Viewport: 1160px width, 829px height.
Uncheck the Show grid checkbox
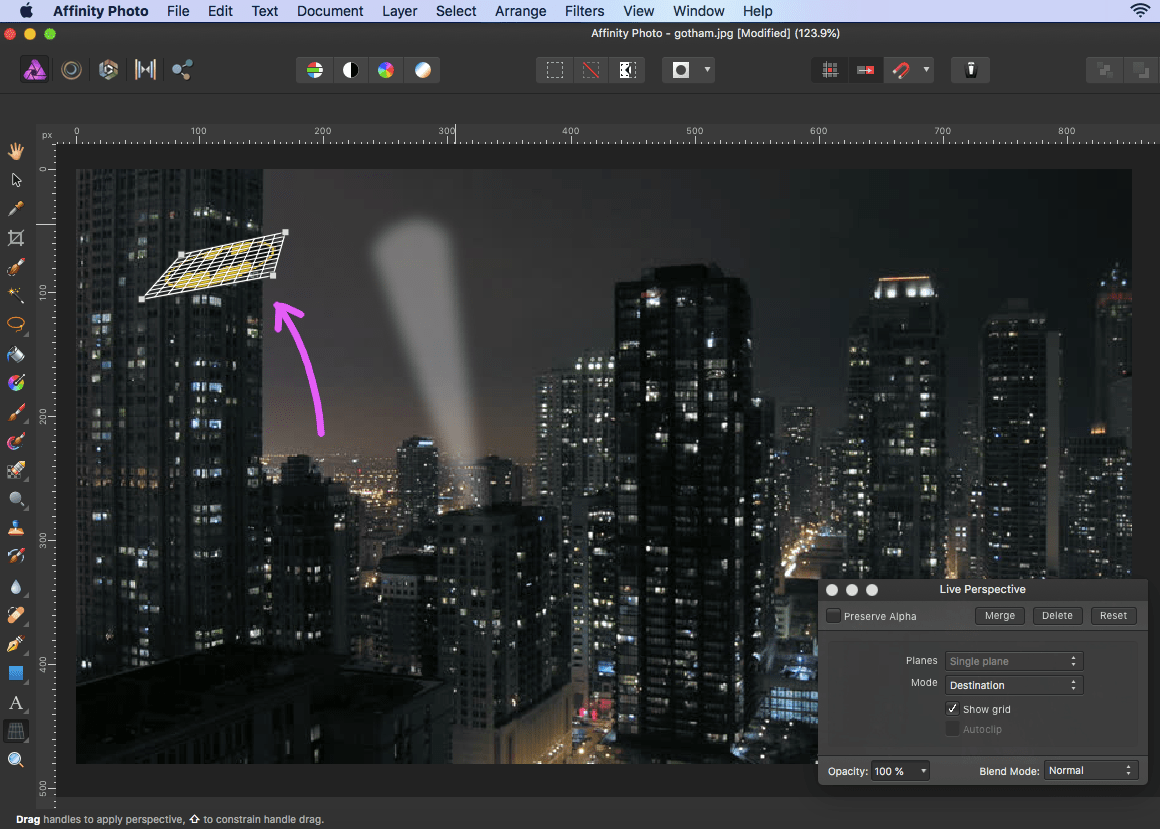pos(952,709)
